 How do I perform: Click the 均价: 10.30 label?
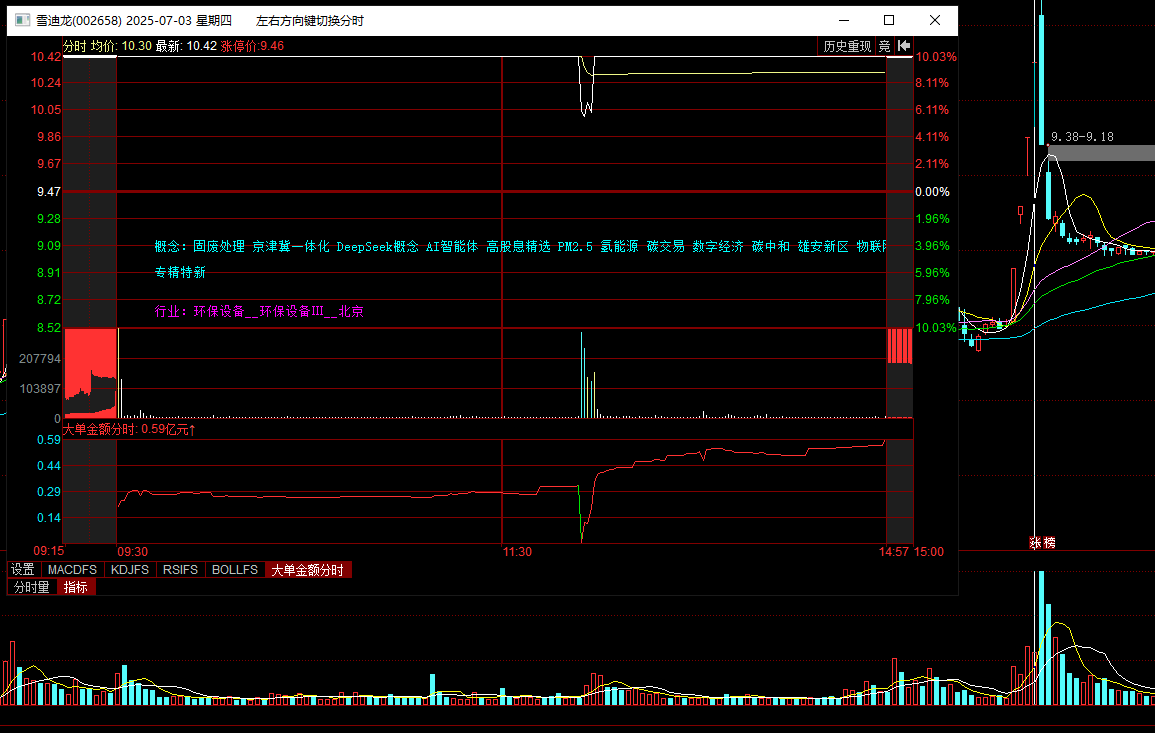click(x=121, y=46)
